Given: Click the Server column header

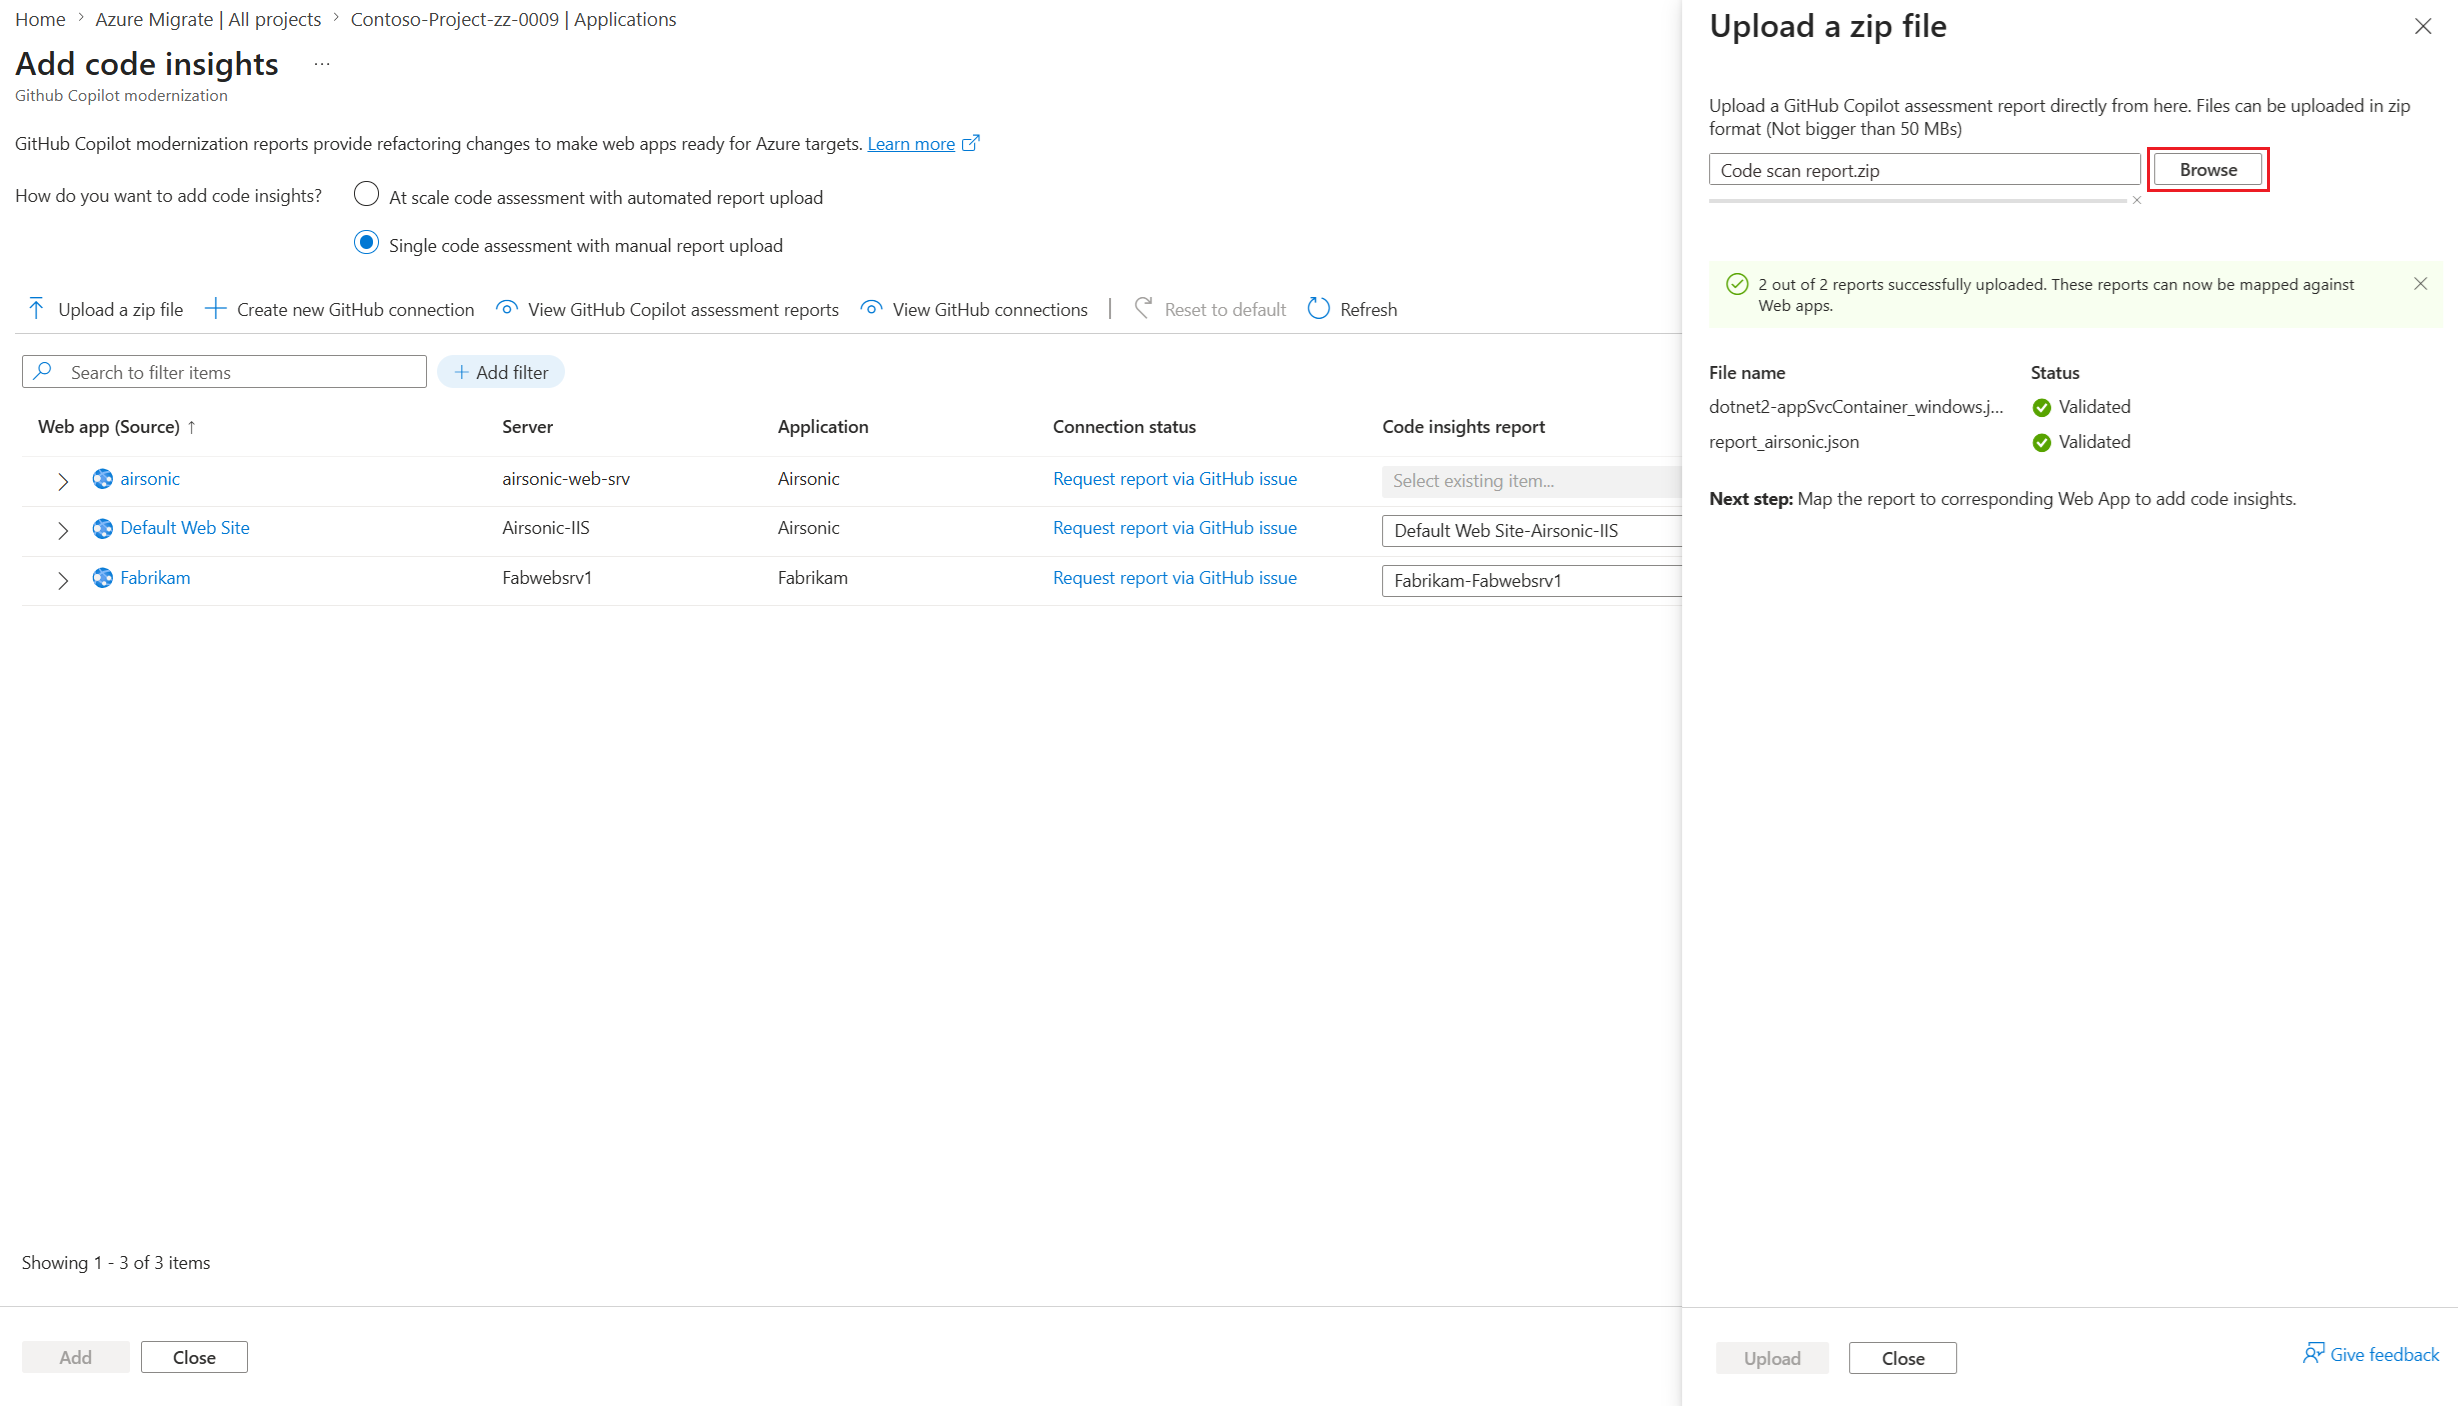Looking at the screenshot, I should tap(527, 427).
